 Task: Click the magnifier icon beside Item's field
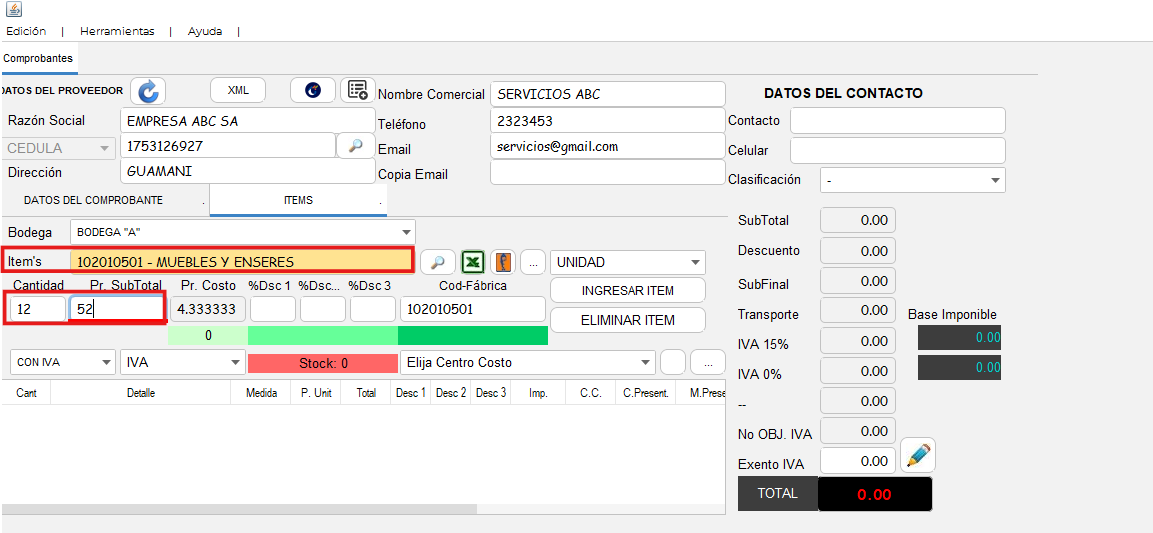coord(437,262)
